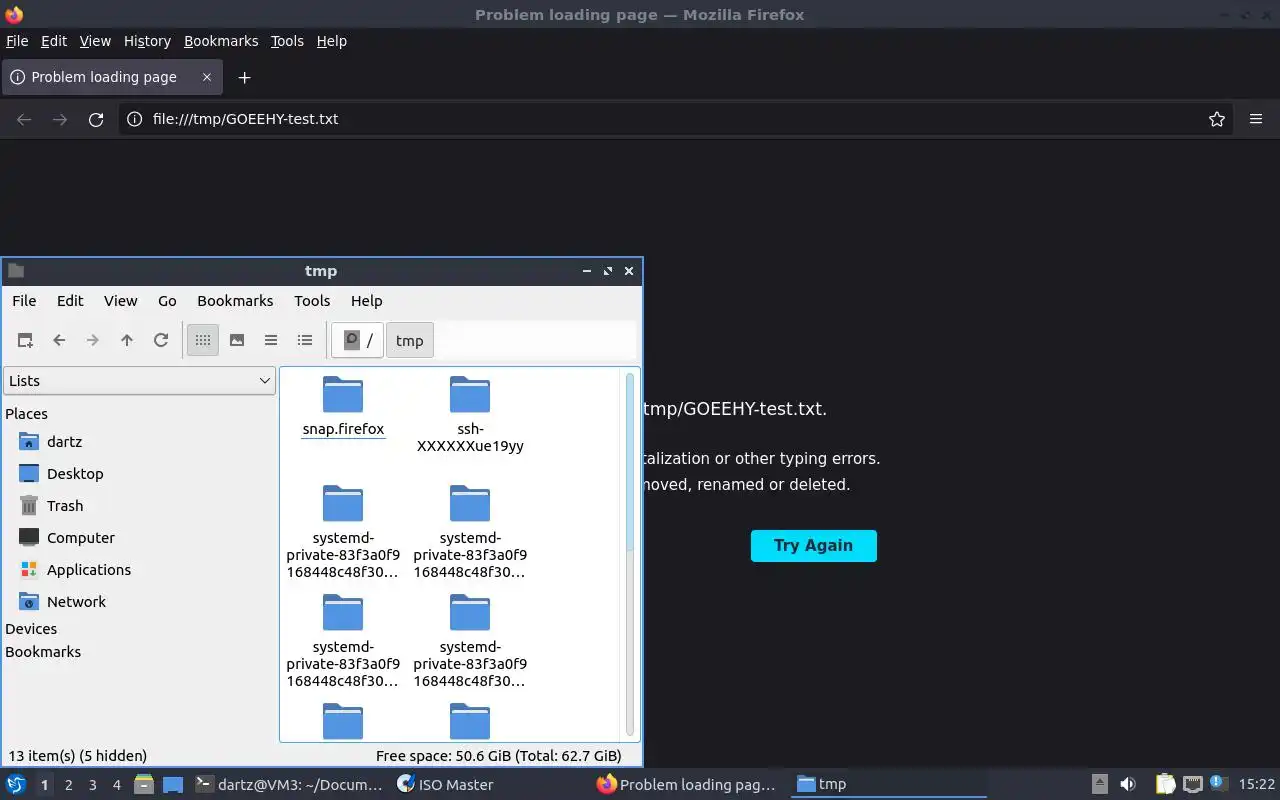Switch to workspace 4 on taskbar
Screen dimensions: 1280x800
(x=117, y=785)
